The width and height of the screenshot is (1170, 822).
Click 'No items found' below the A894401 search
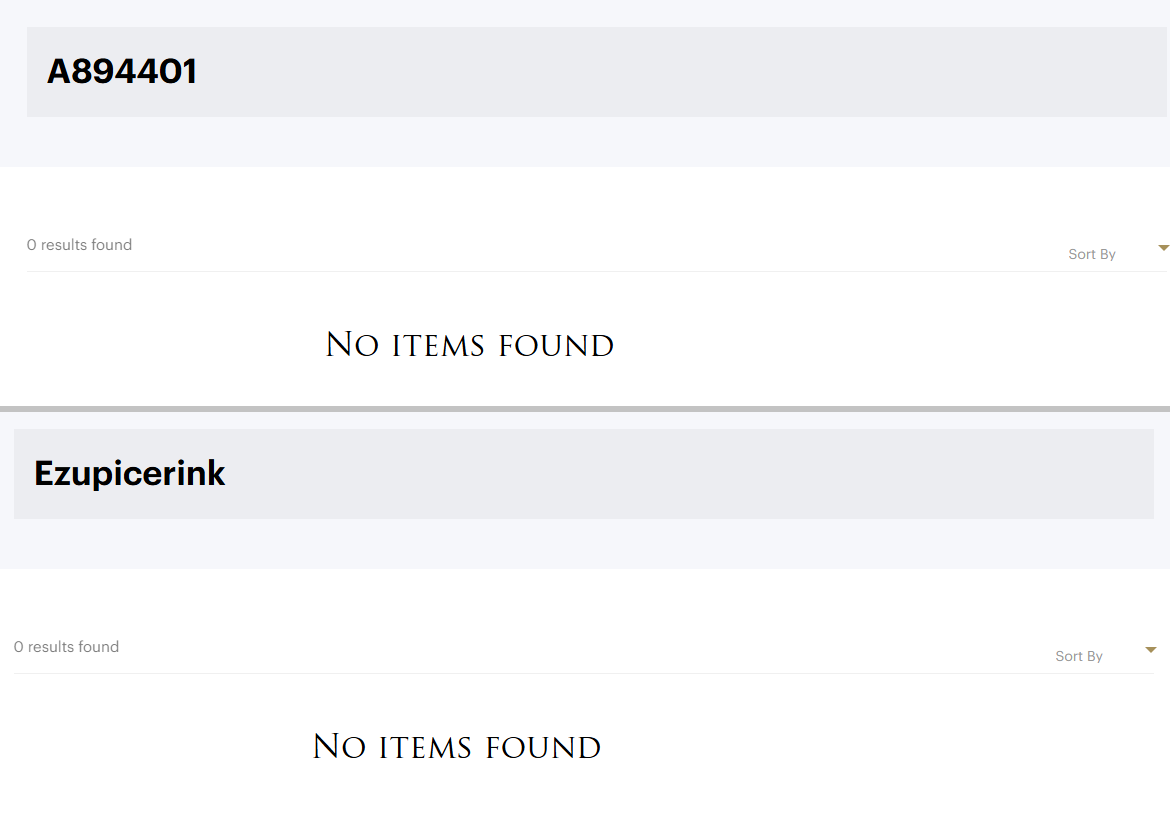tap(469, 346)
